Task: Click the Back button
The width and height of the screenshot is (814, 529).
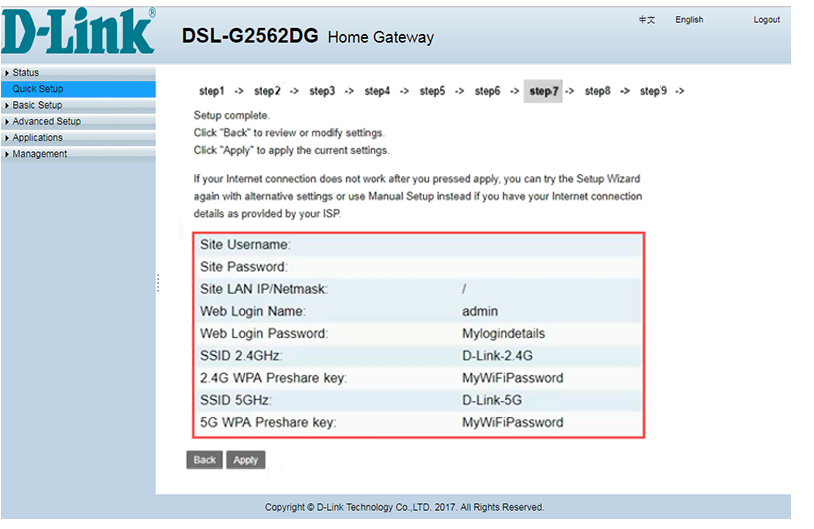Action: click(x=205, y=460)
